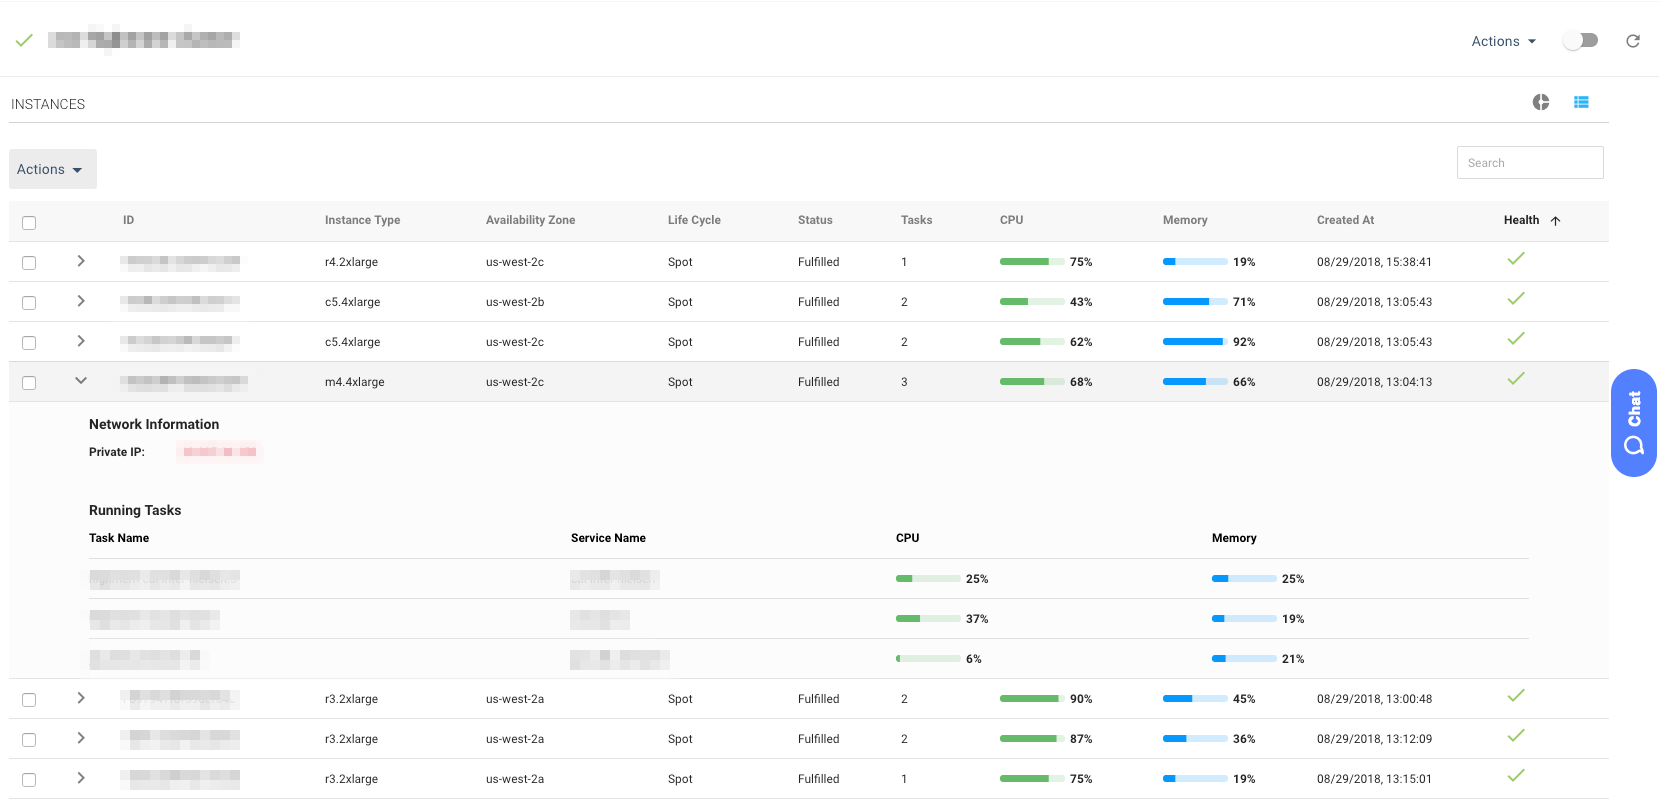The image size is (1659, 799).
Task: Sort table by Created At header
Action: (1345, 220)
